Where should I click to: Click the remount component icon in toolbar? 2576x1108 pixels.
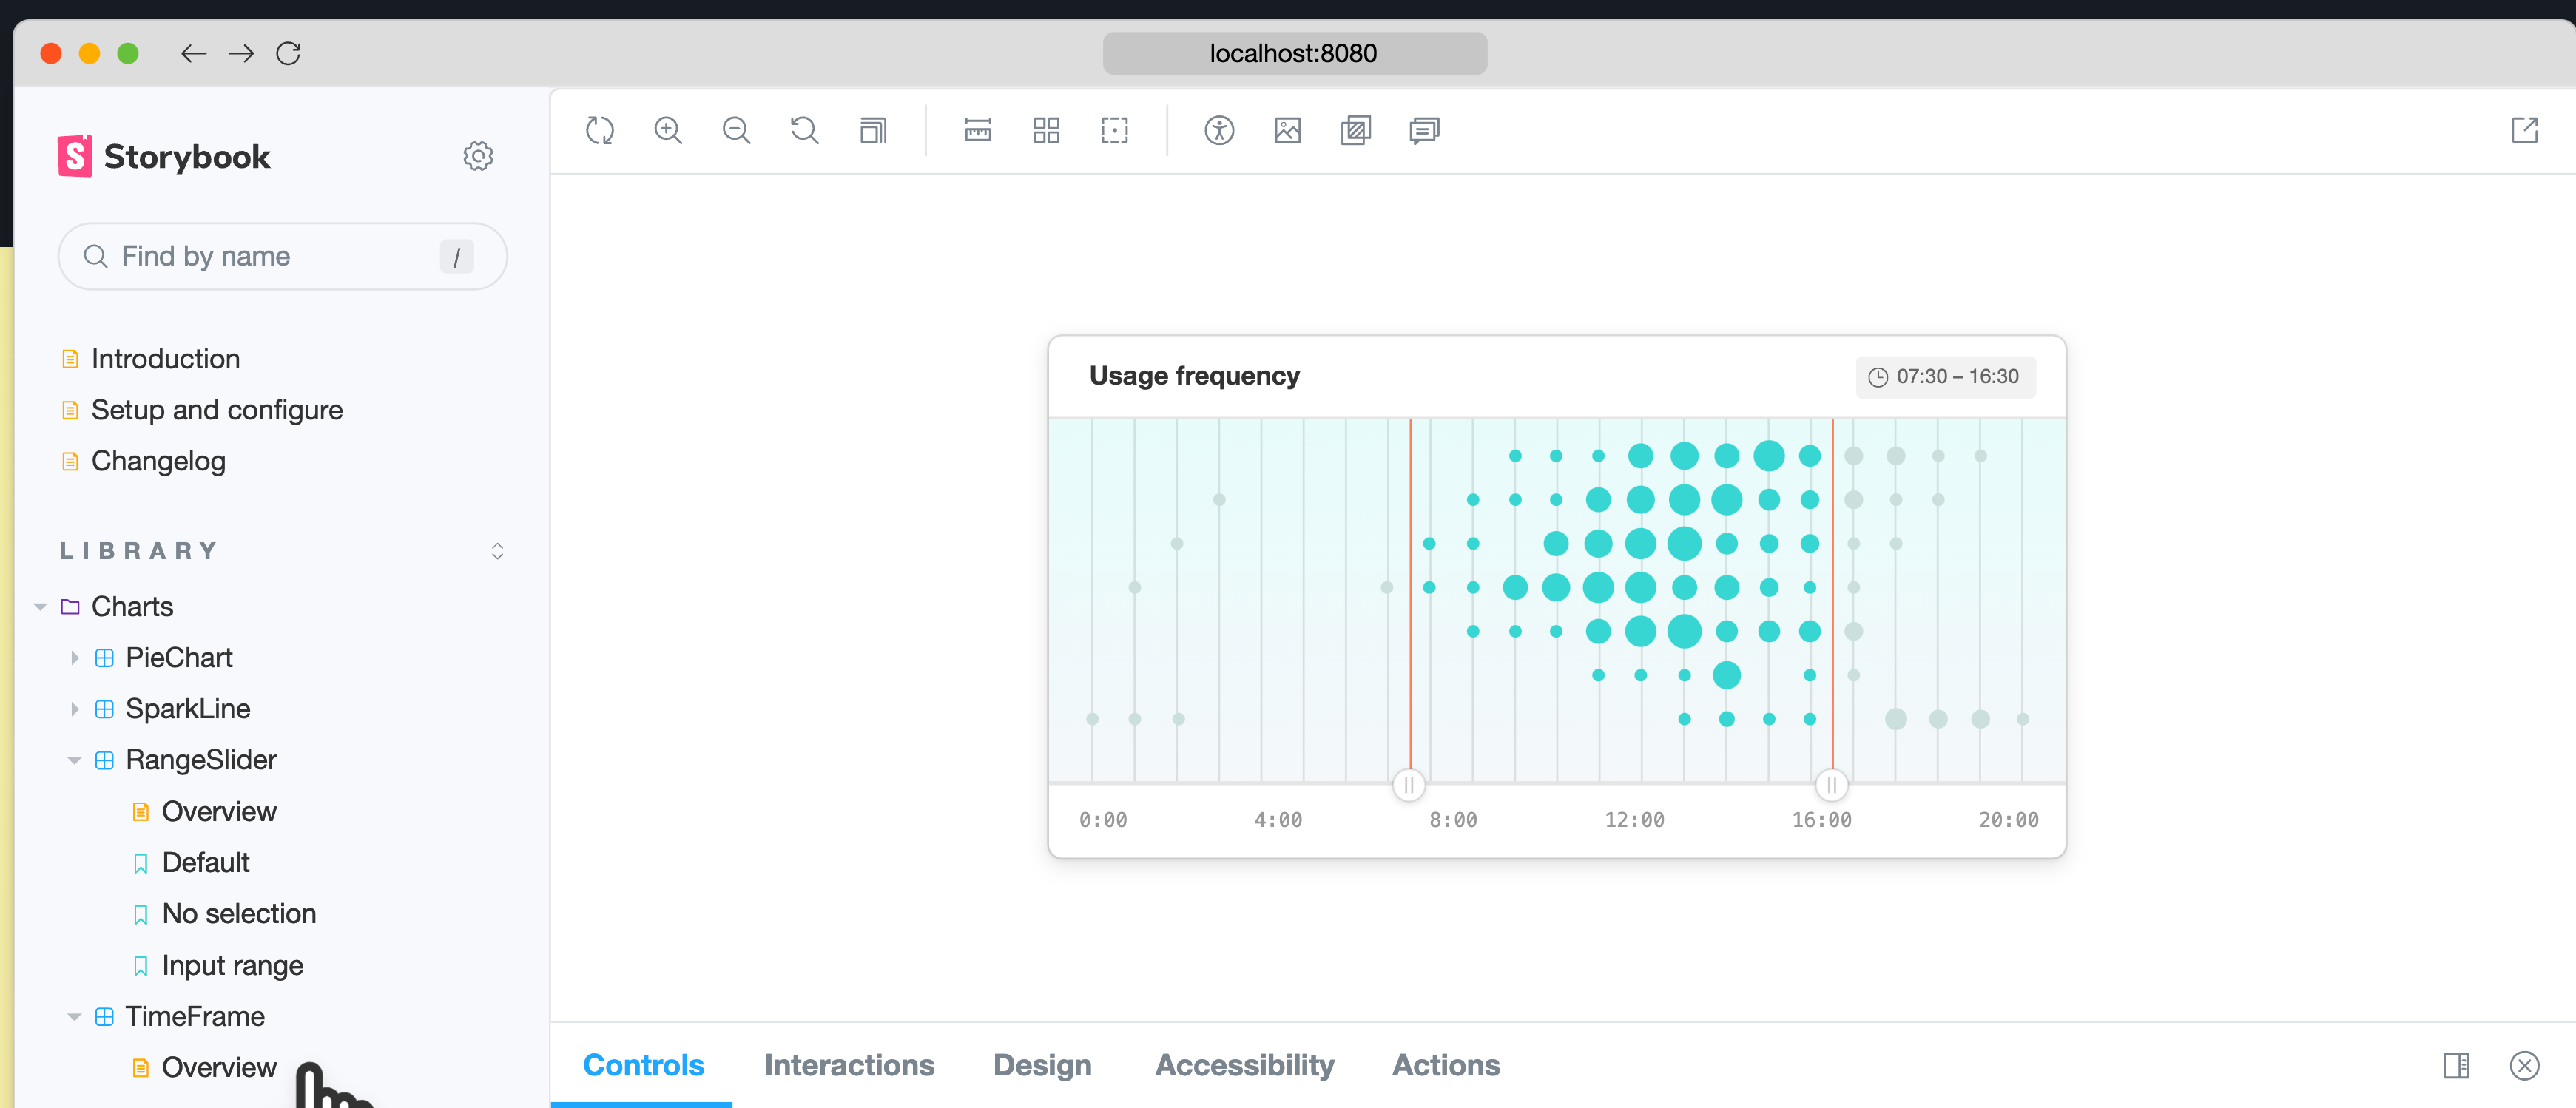(x=600, y=130)
